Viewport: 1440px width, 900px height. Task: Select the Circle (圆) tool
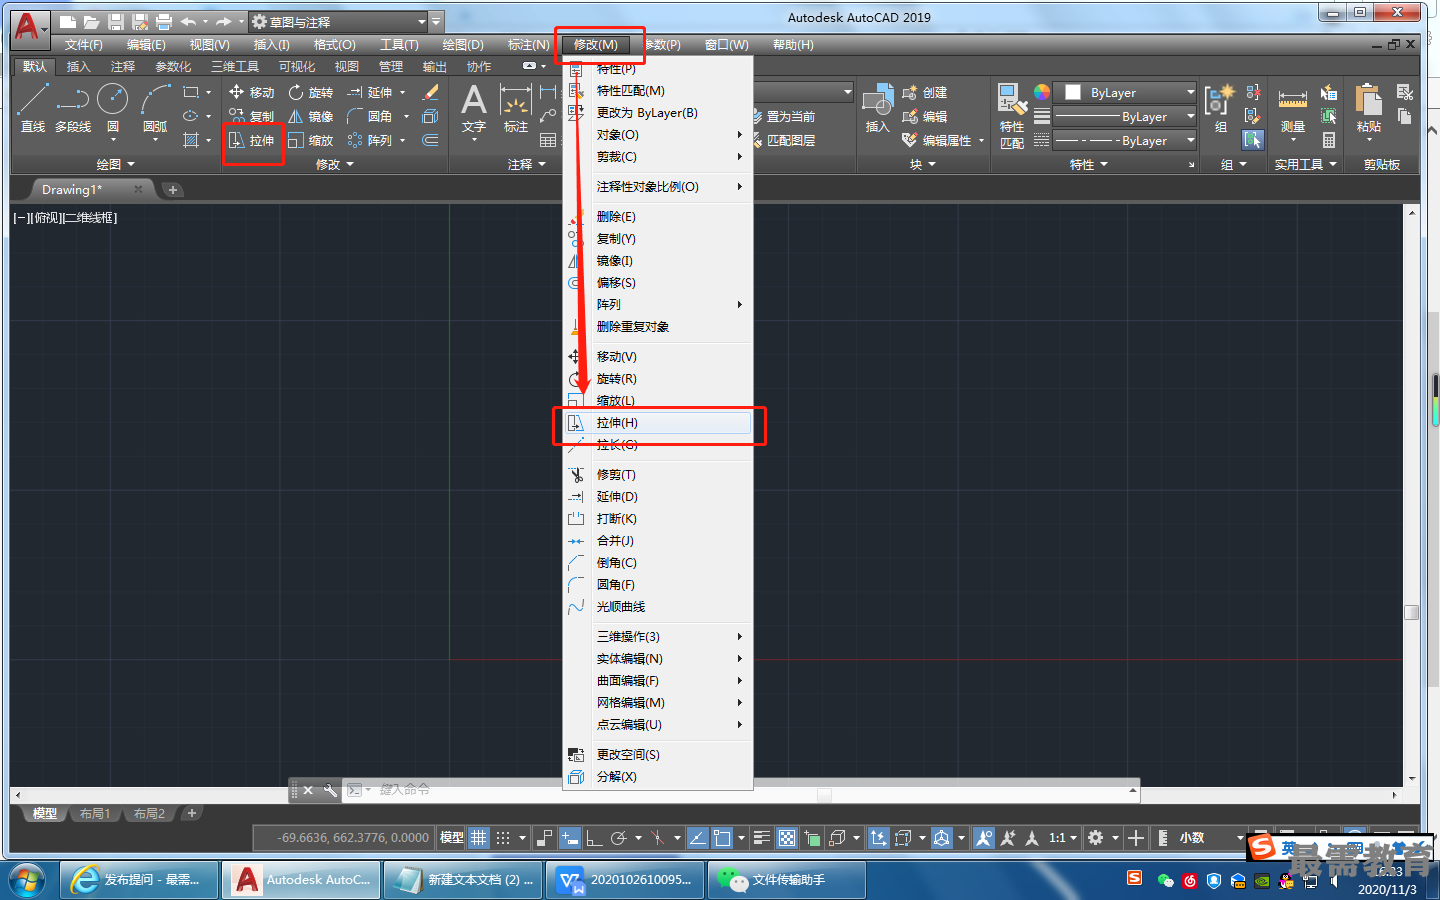[x=112, y=108]
